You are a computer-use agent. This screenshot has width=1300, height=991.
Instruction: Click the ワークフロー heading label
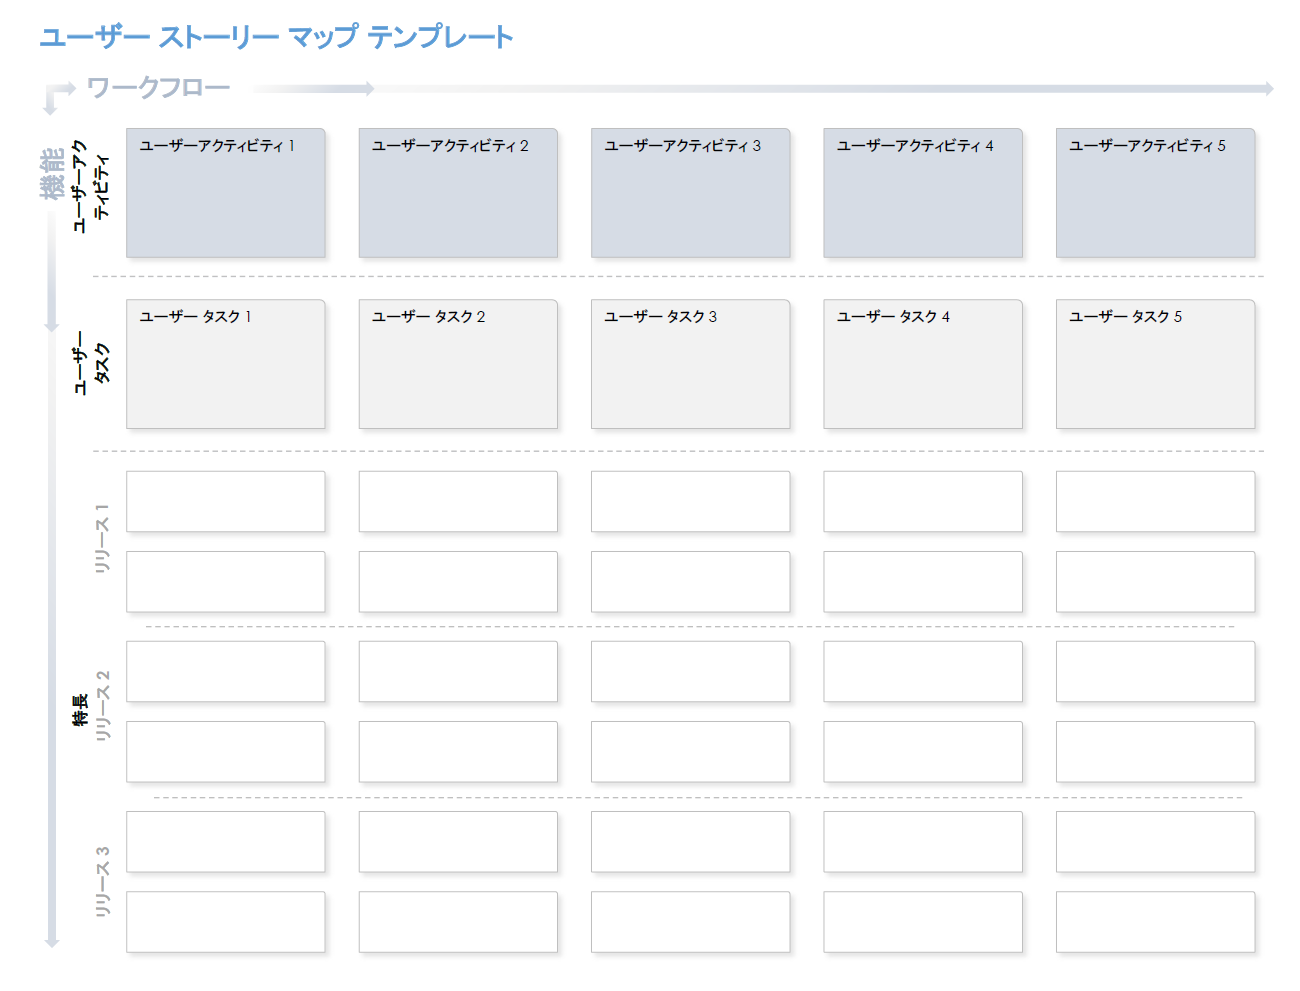[159, 88]
